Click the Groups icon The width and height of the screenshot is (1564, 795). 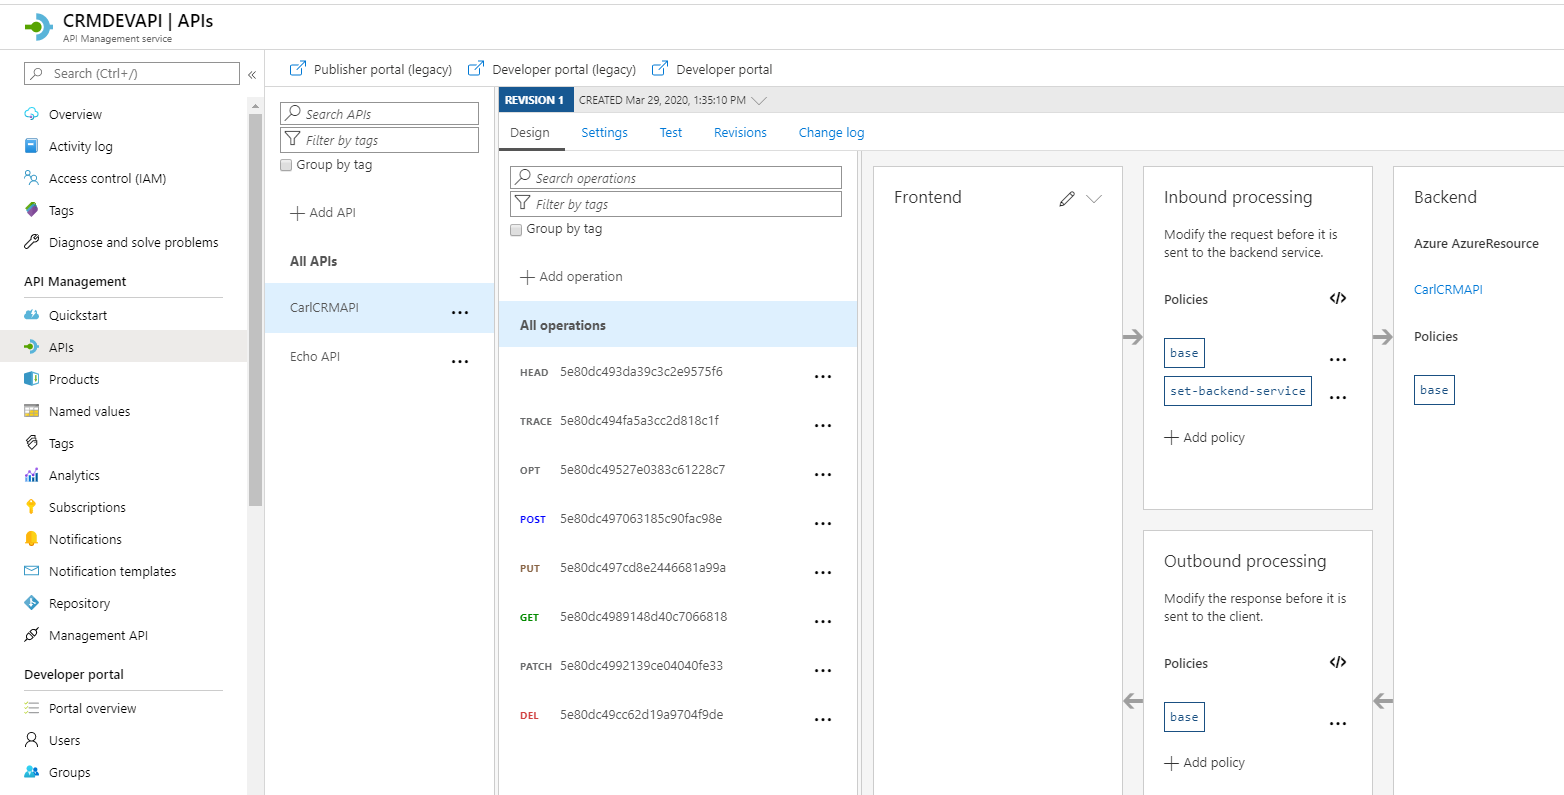click(31, 772)
